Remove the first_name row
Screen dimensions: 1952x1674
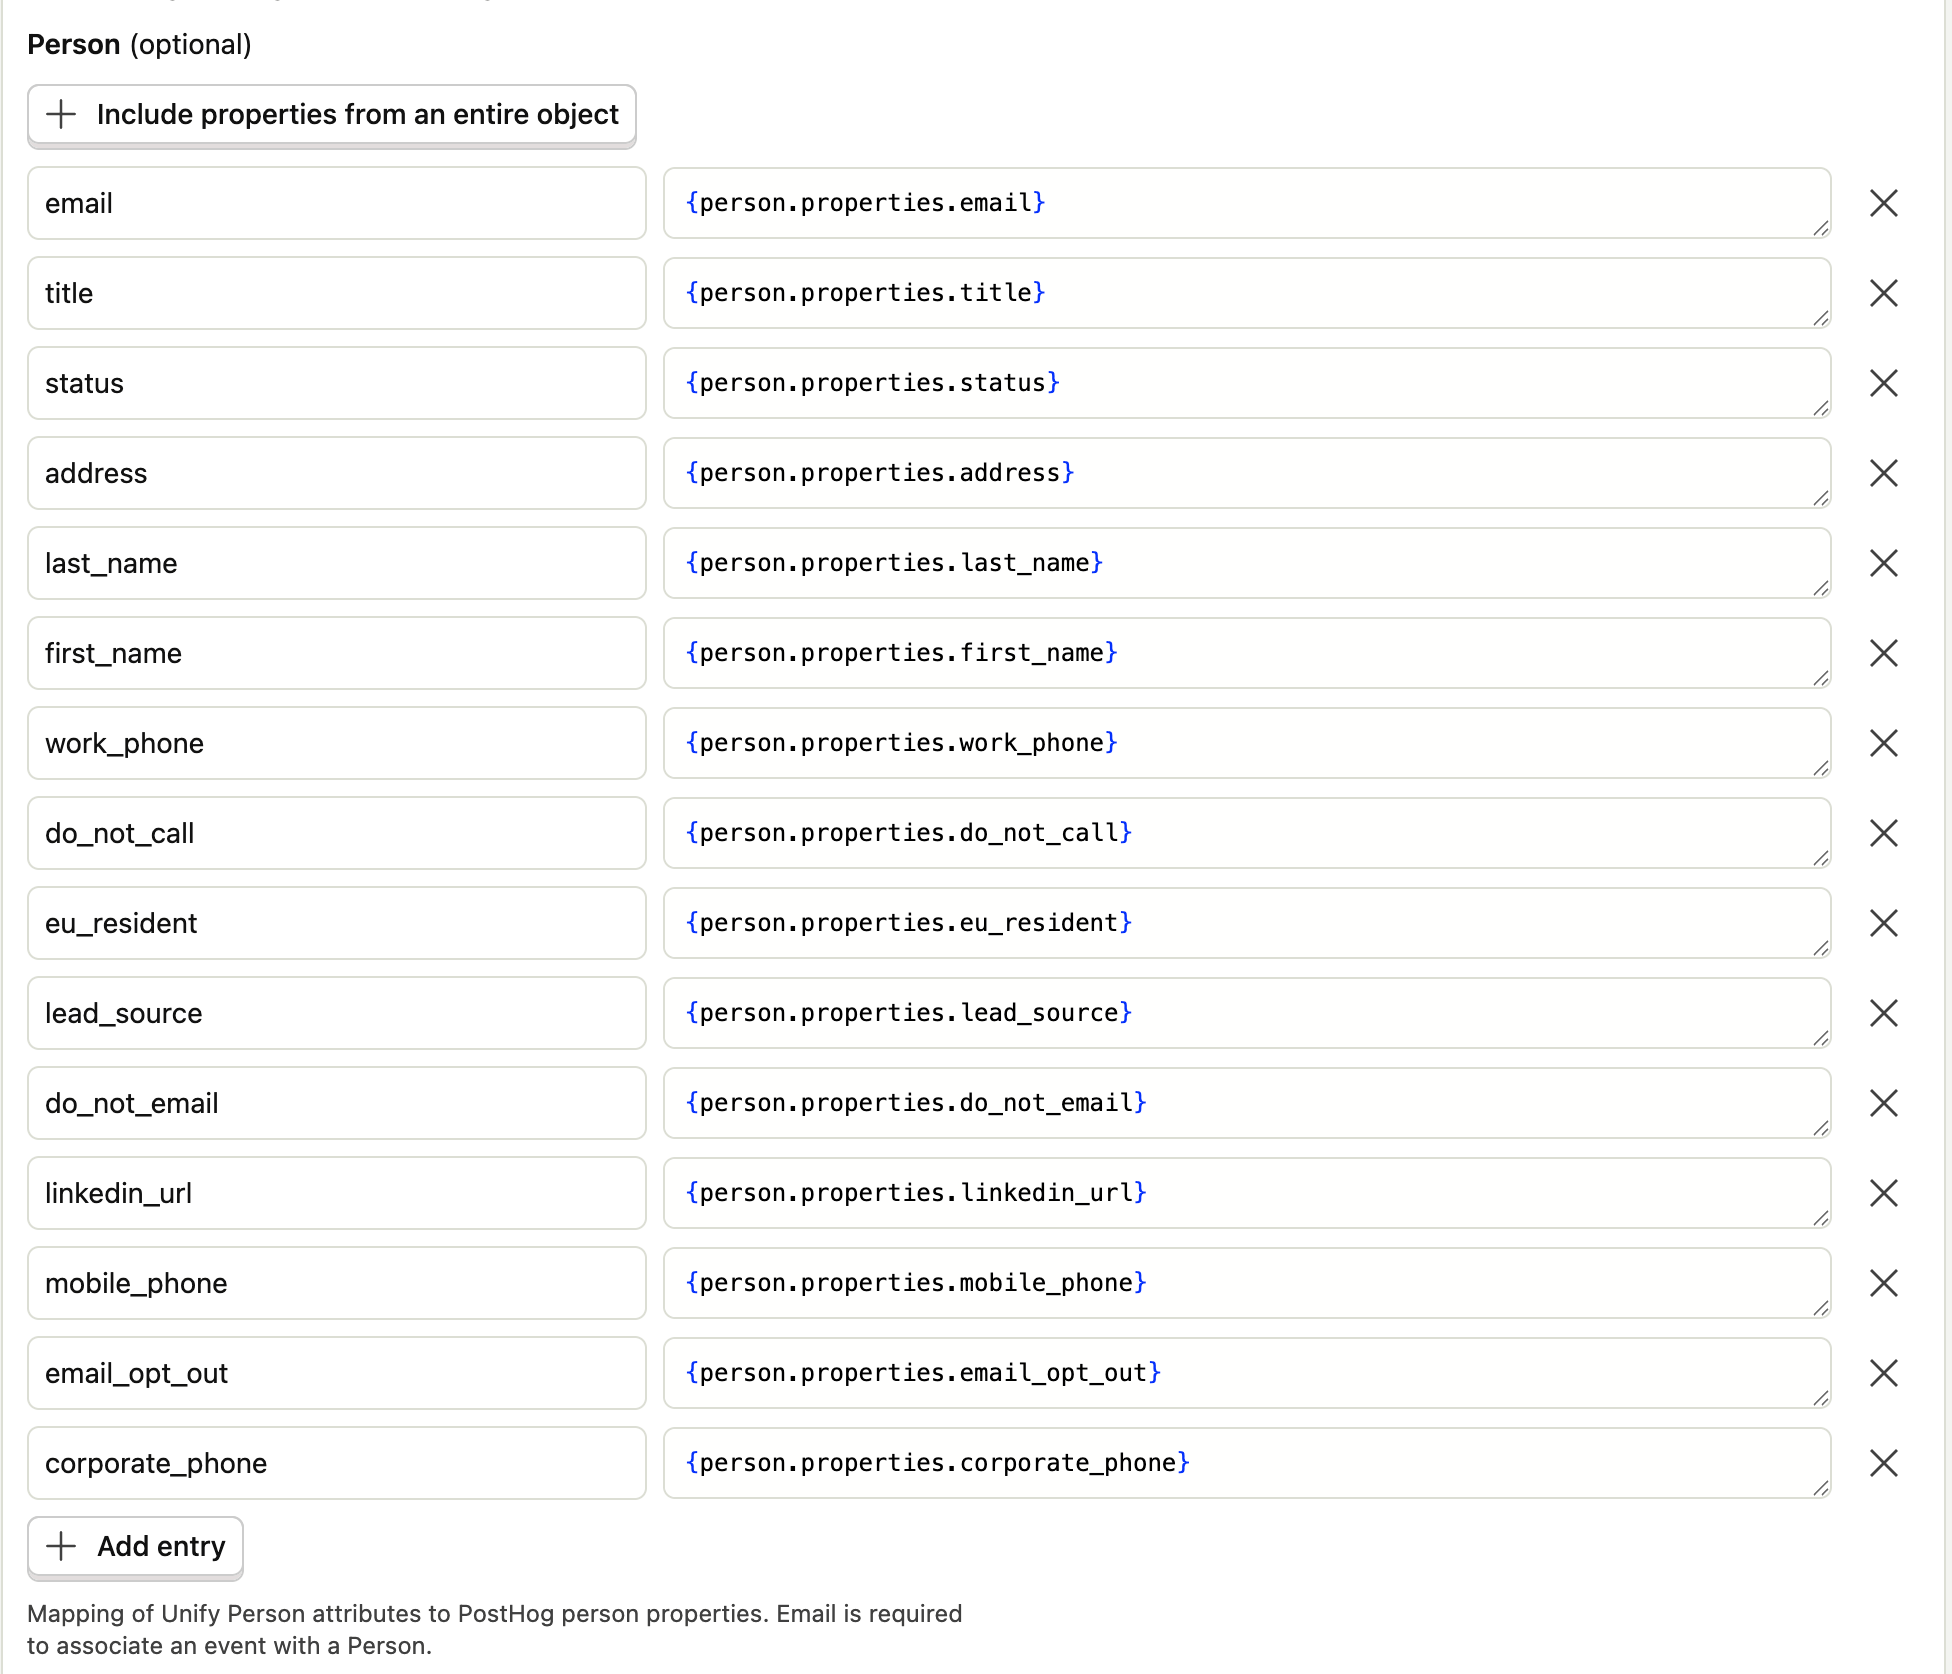pyautogui.click(x=1884, y=653)
